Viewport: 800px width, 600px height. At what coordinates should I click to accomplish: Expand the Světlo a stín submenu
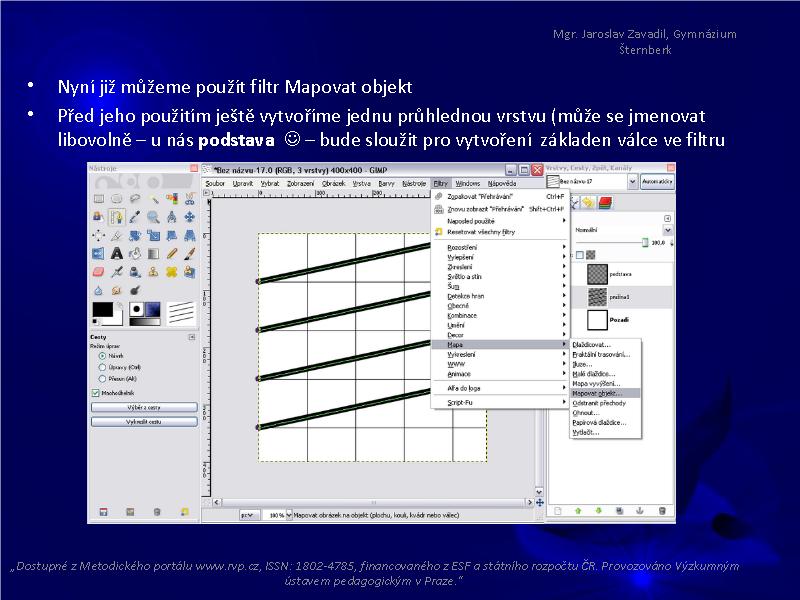tap(499, 277)
